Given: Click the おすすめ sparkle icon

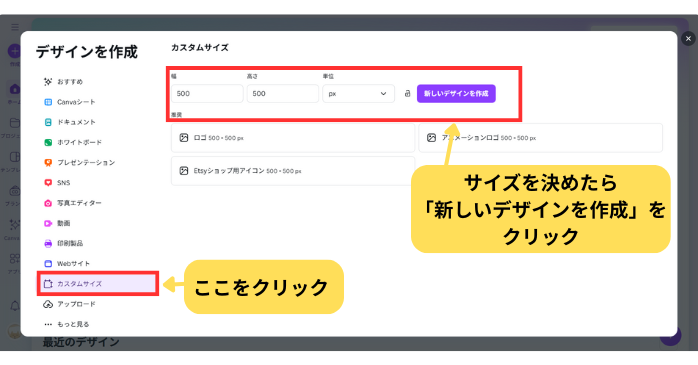Looking at the screenshot, I should click(48, 81).
